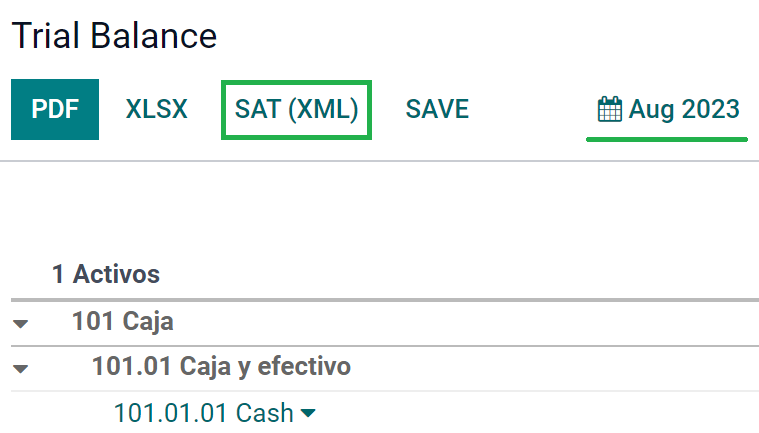Open the caret menu next to Cash

[307, 413]
